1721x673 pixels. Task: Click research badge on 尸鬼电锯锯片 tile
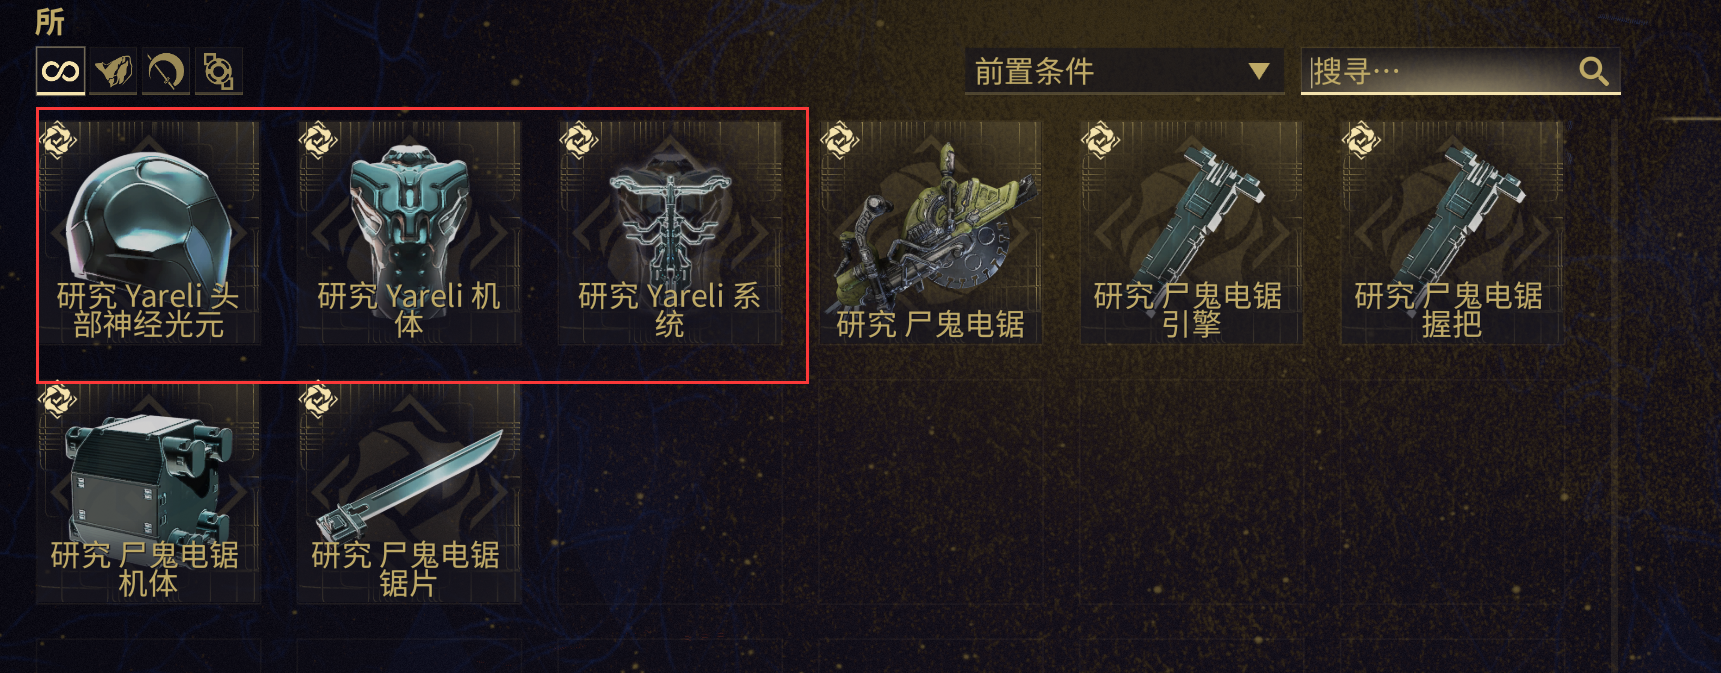(318, 400)
